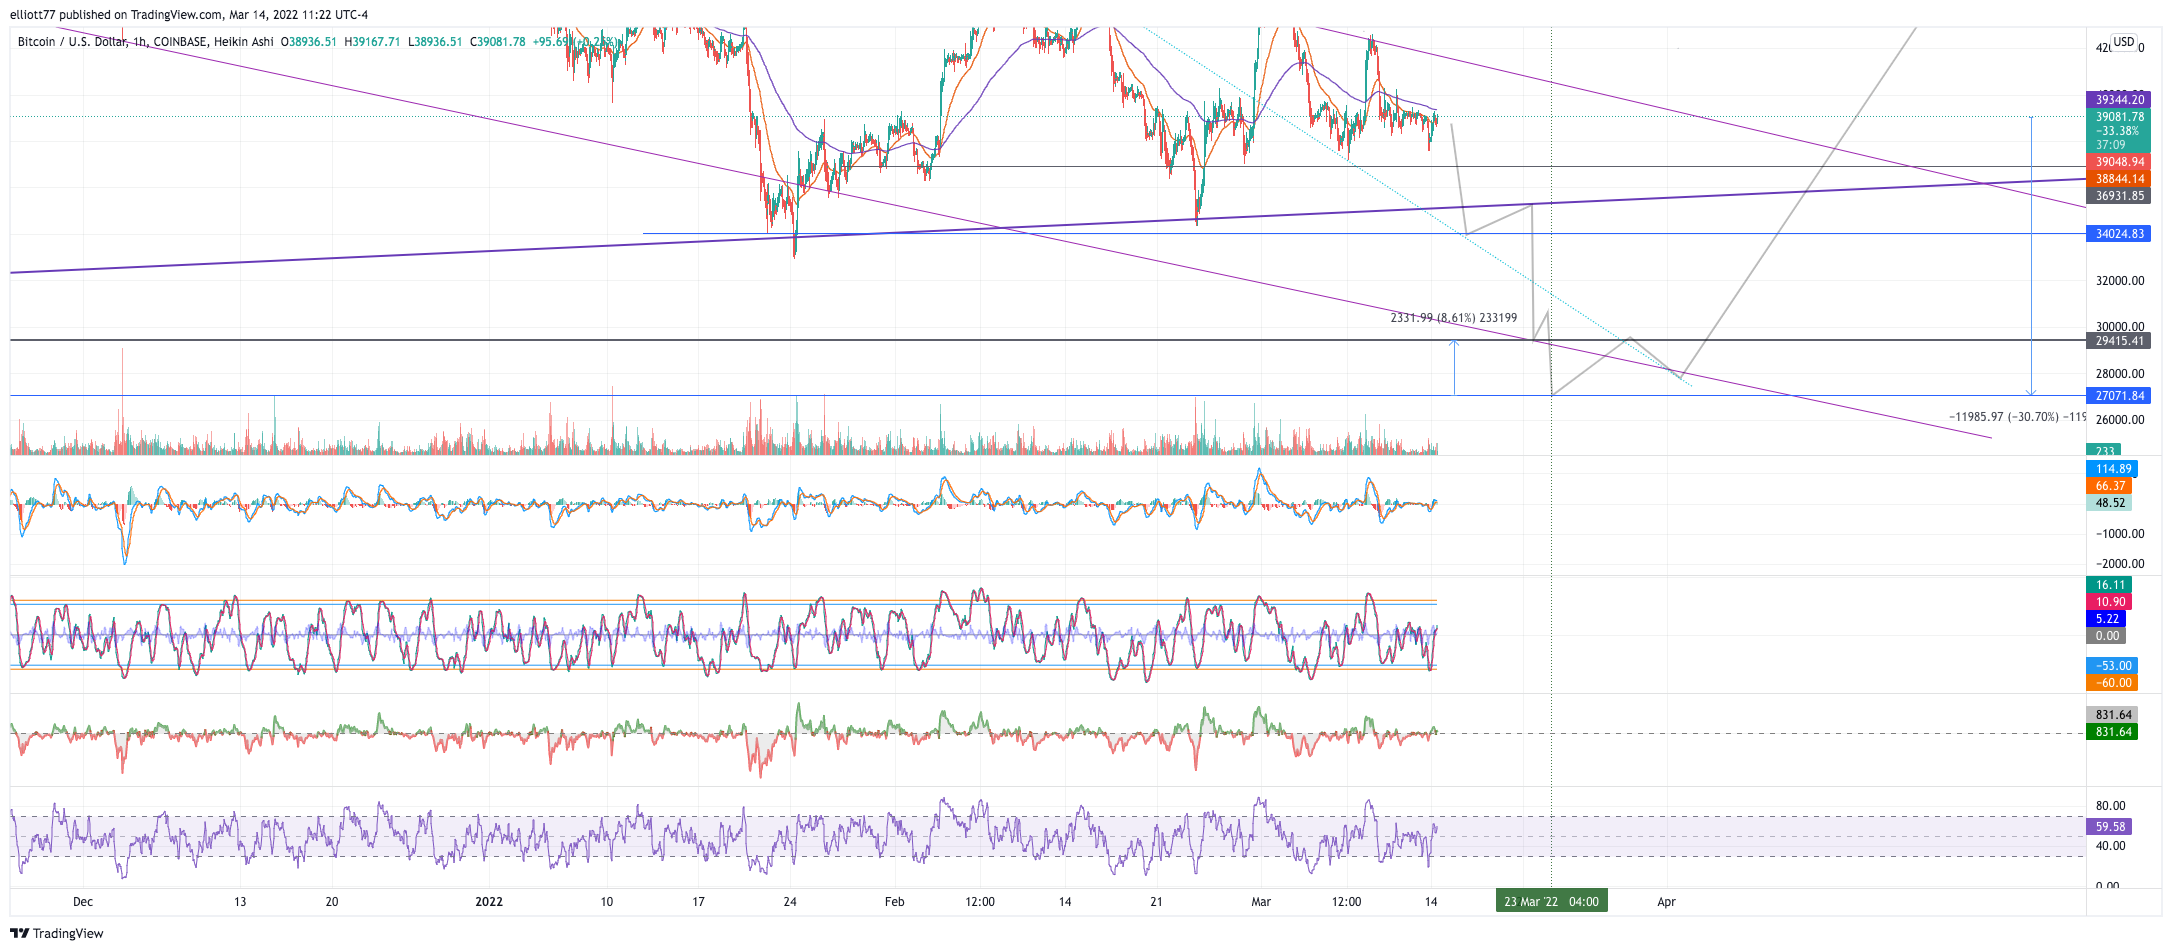
Task: Click the current price label 39081.78
Action: click(x=2118, y=117)
